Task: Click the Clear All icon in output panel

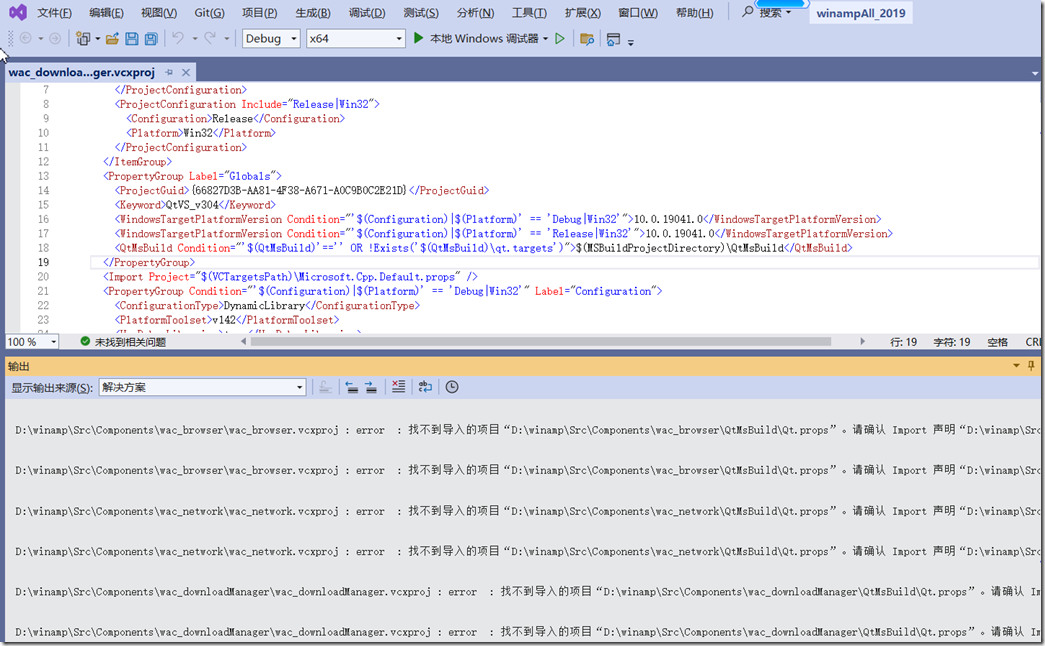Action: coord(399,387)
